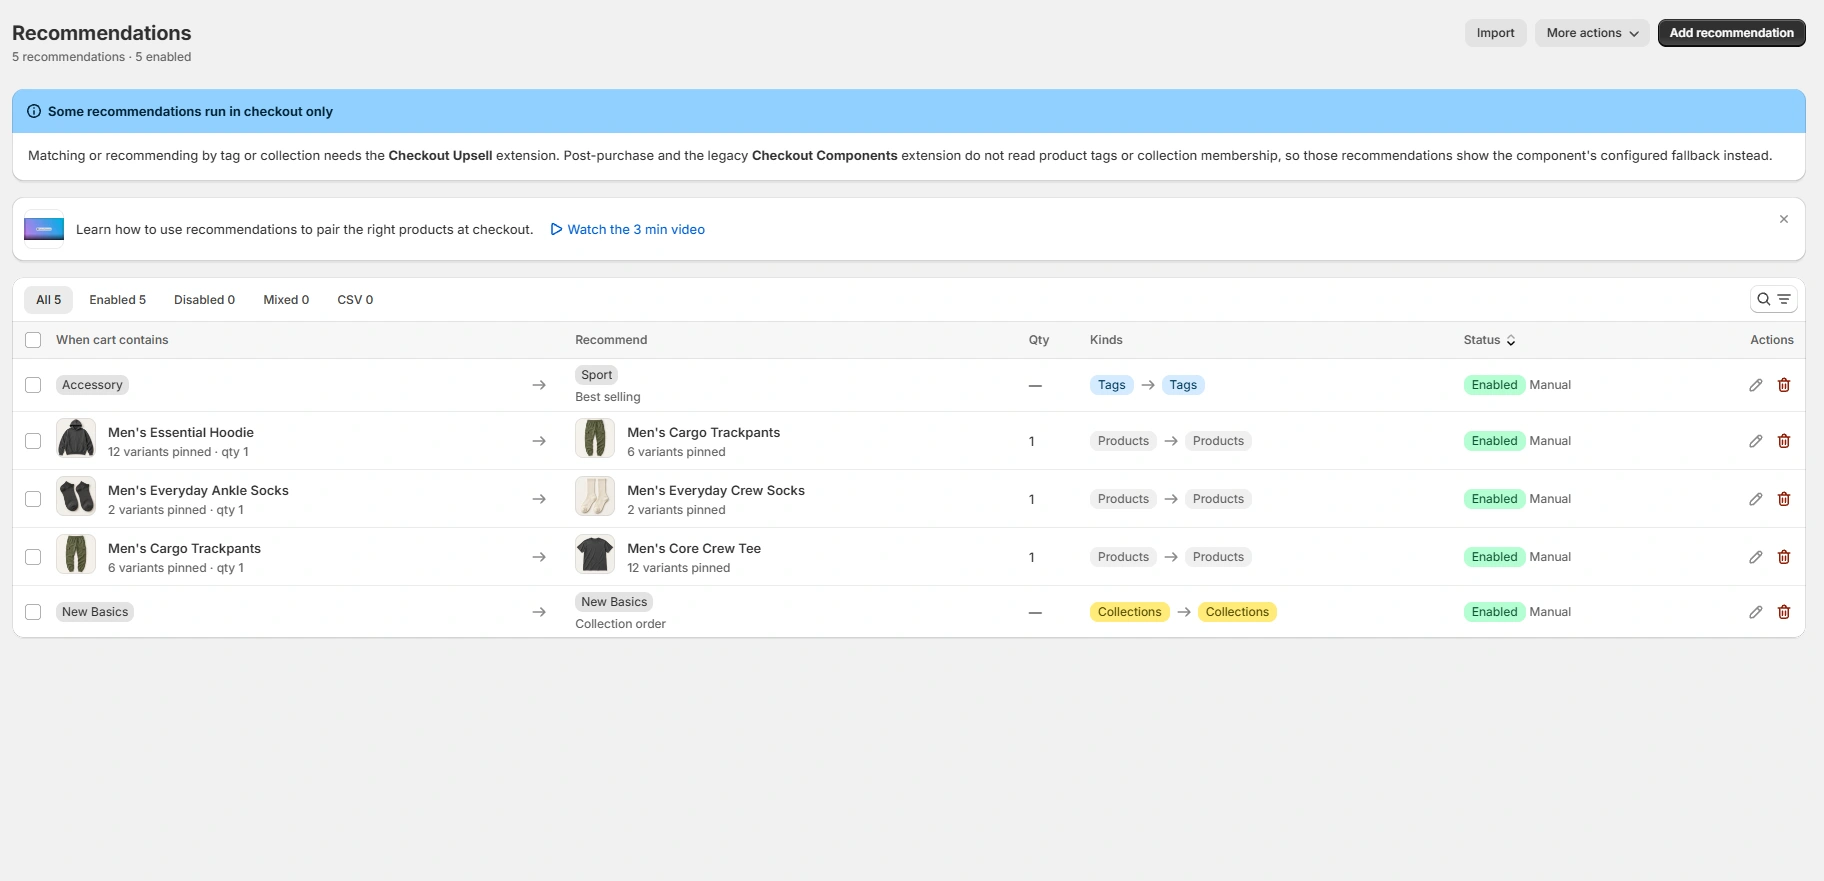Click the yellow Collections source kind badge
This screenshot has height=881, width=1824.
coord(1129,612)
